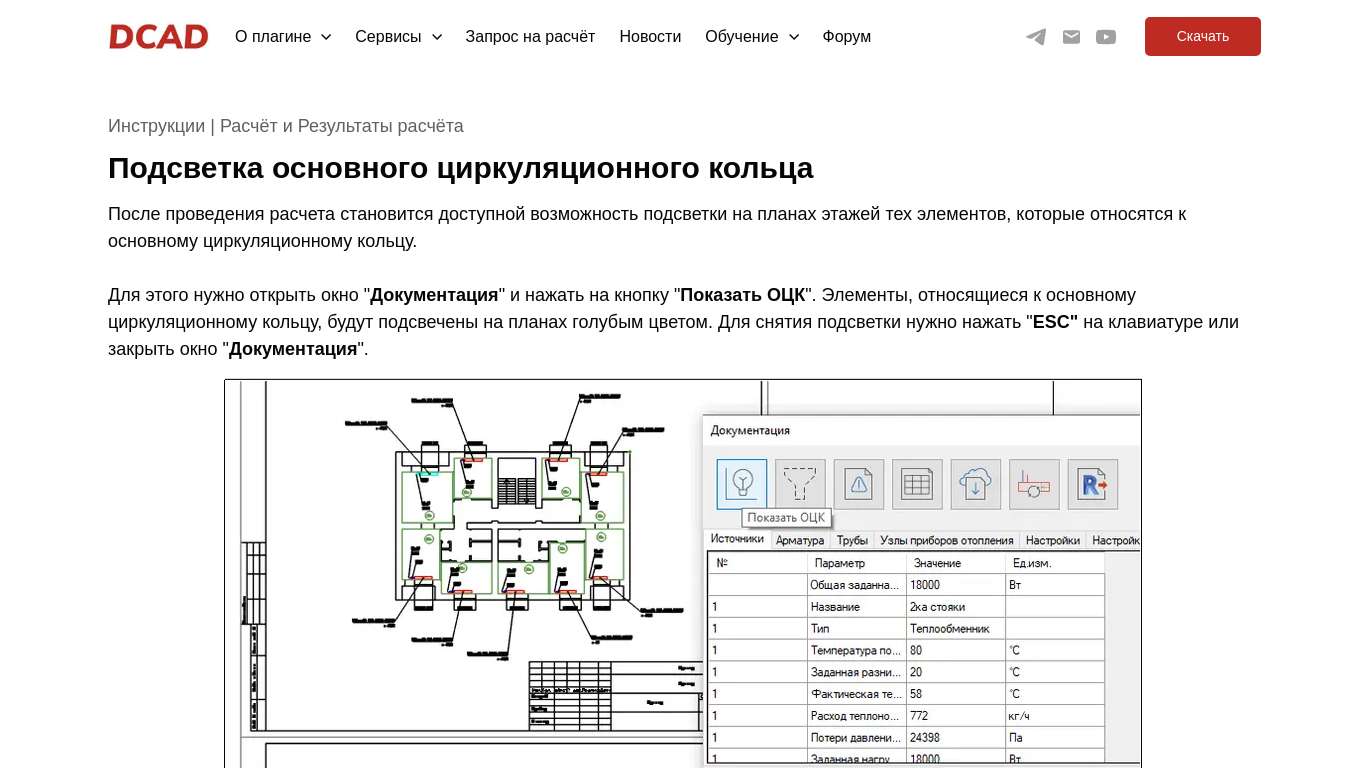
Task: Click the email envelope icon
Action: tap(1071, 37)
